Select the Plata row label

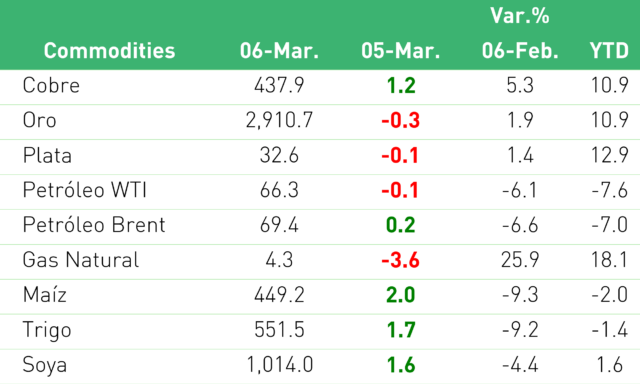tap(47, 155)
